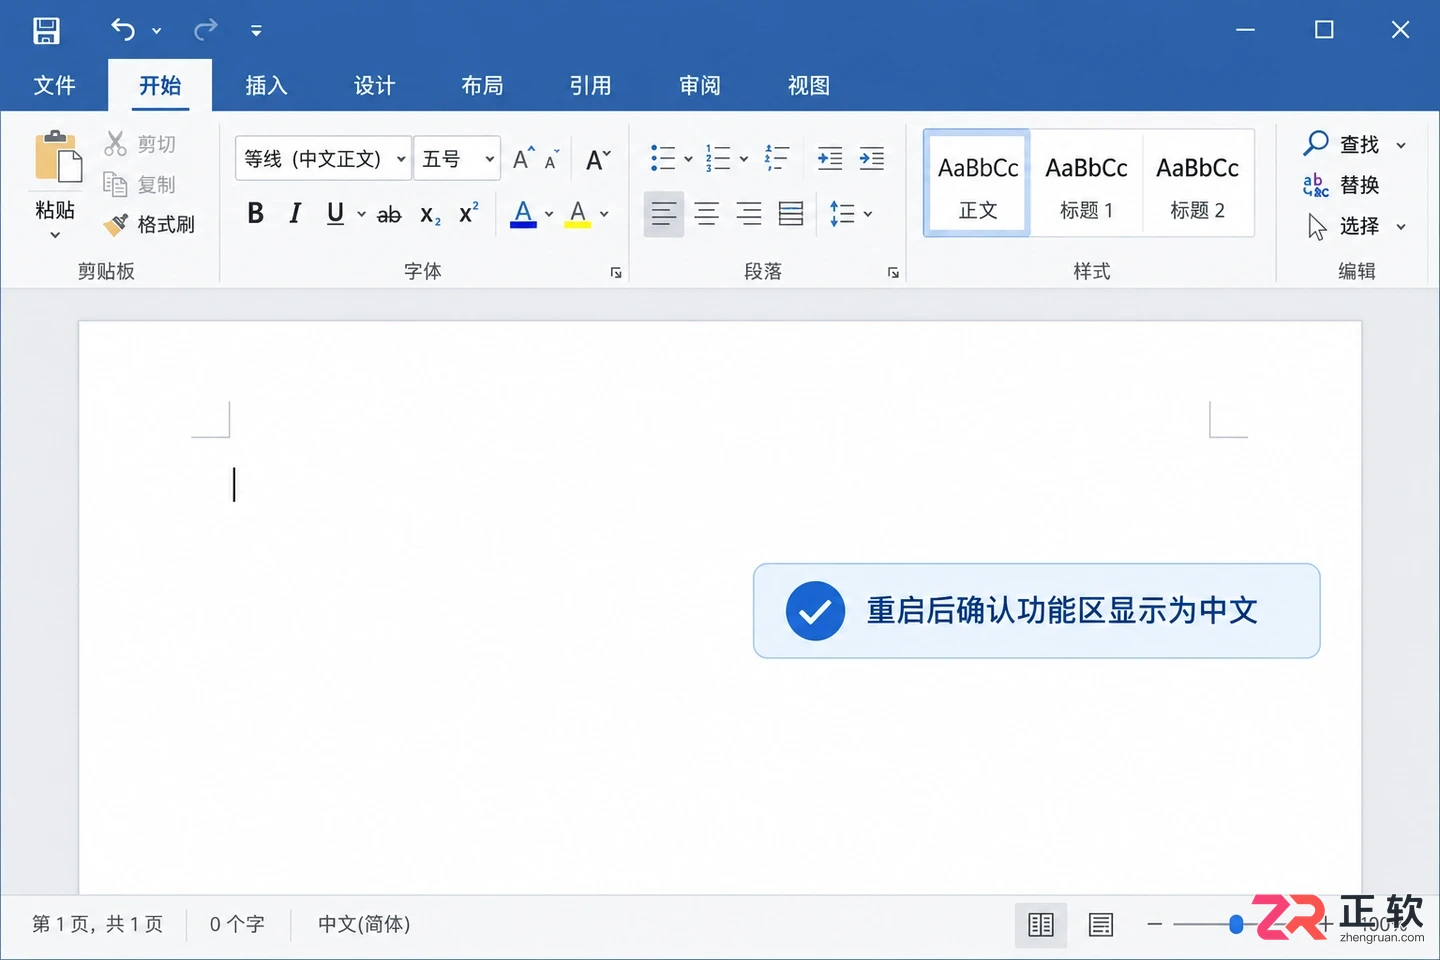Click 查找 to search the document
Viewport: 1440px width, 960px height.
tap(1343, 144)
